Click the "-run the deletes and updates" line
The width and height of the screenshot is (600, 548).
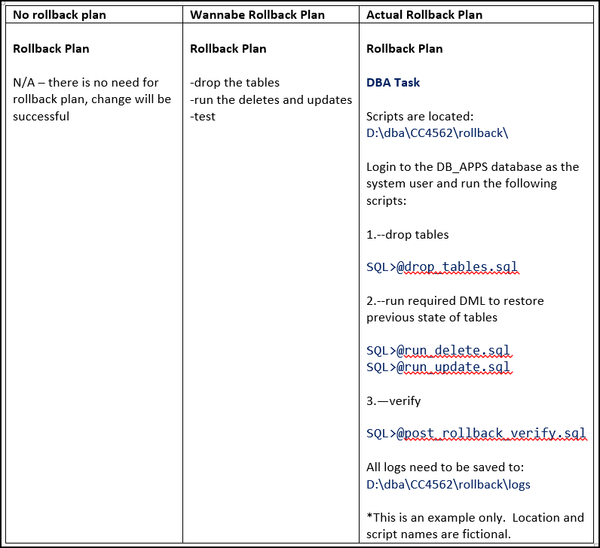point(270,99)
